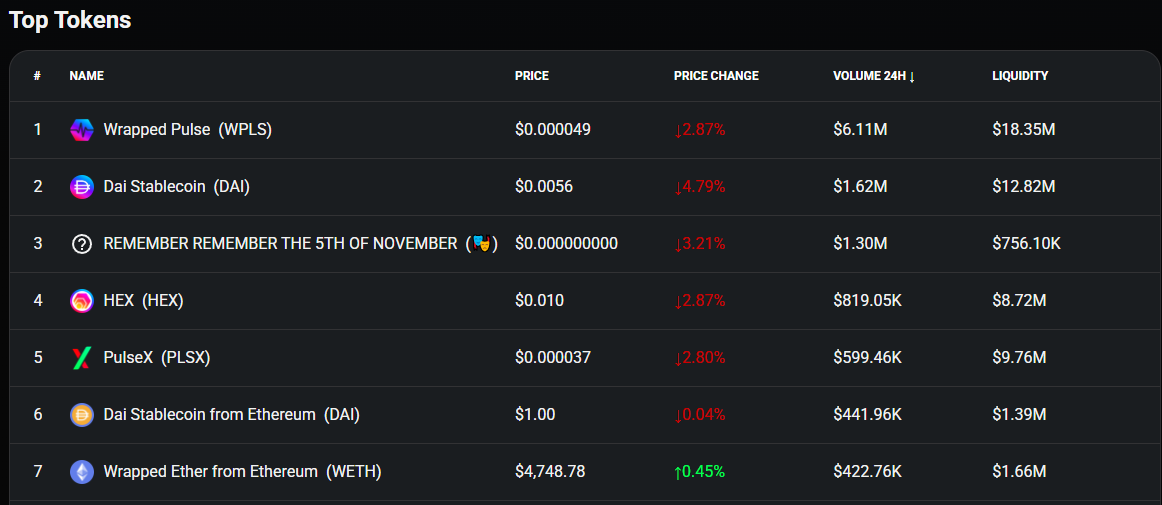Click the 3.21% price change value
Viewport: 1162px width, 505px height.
[700, 243]
